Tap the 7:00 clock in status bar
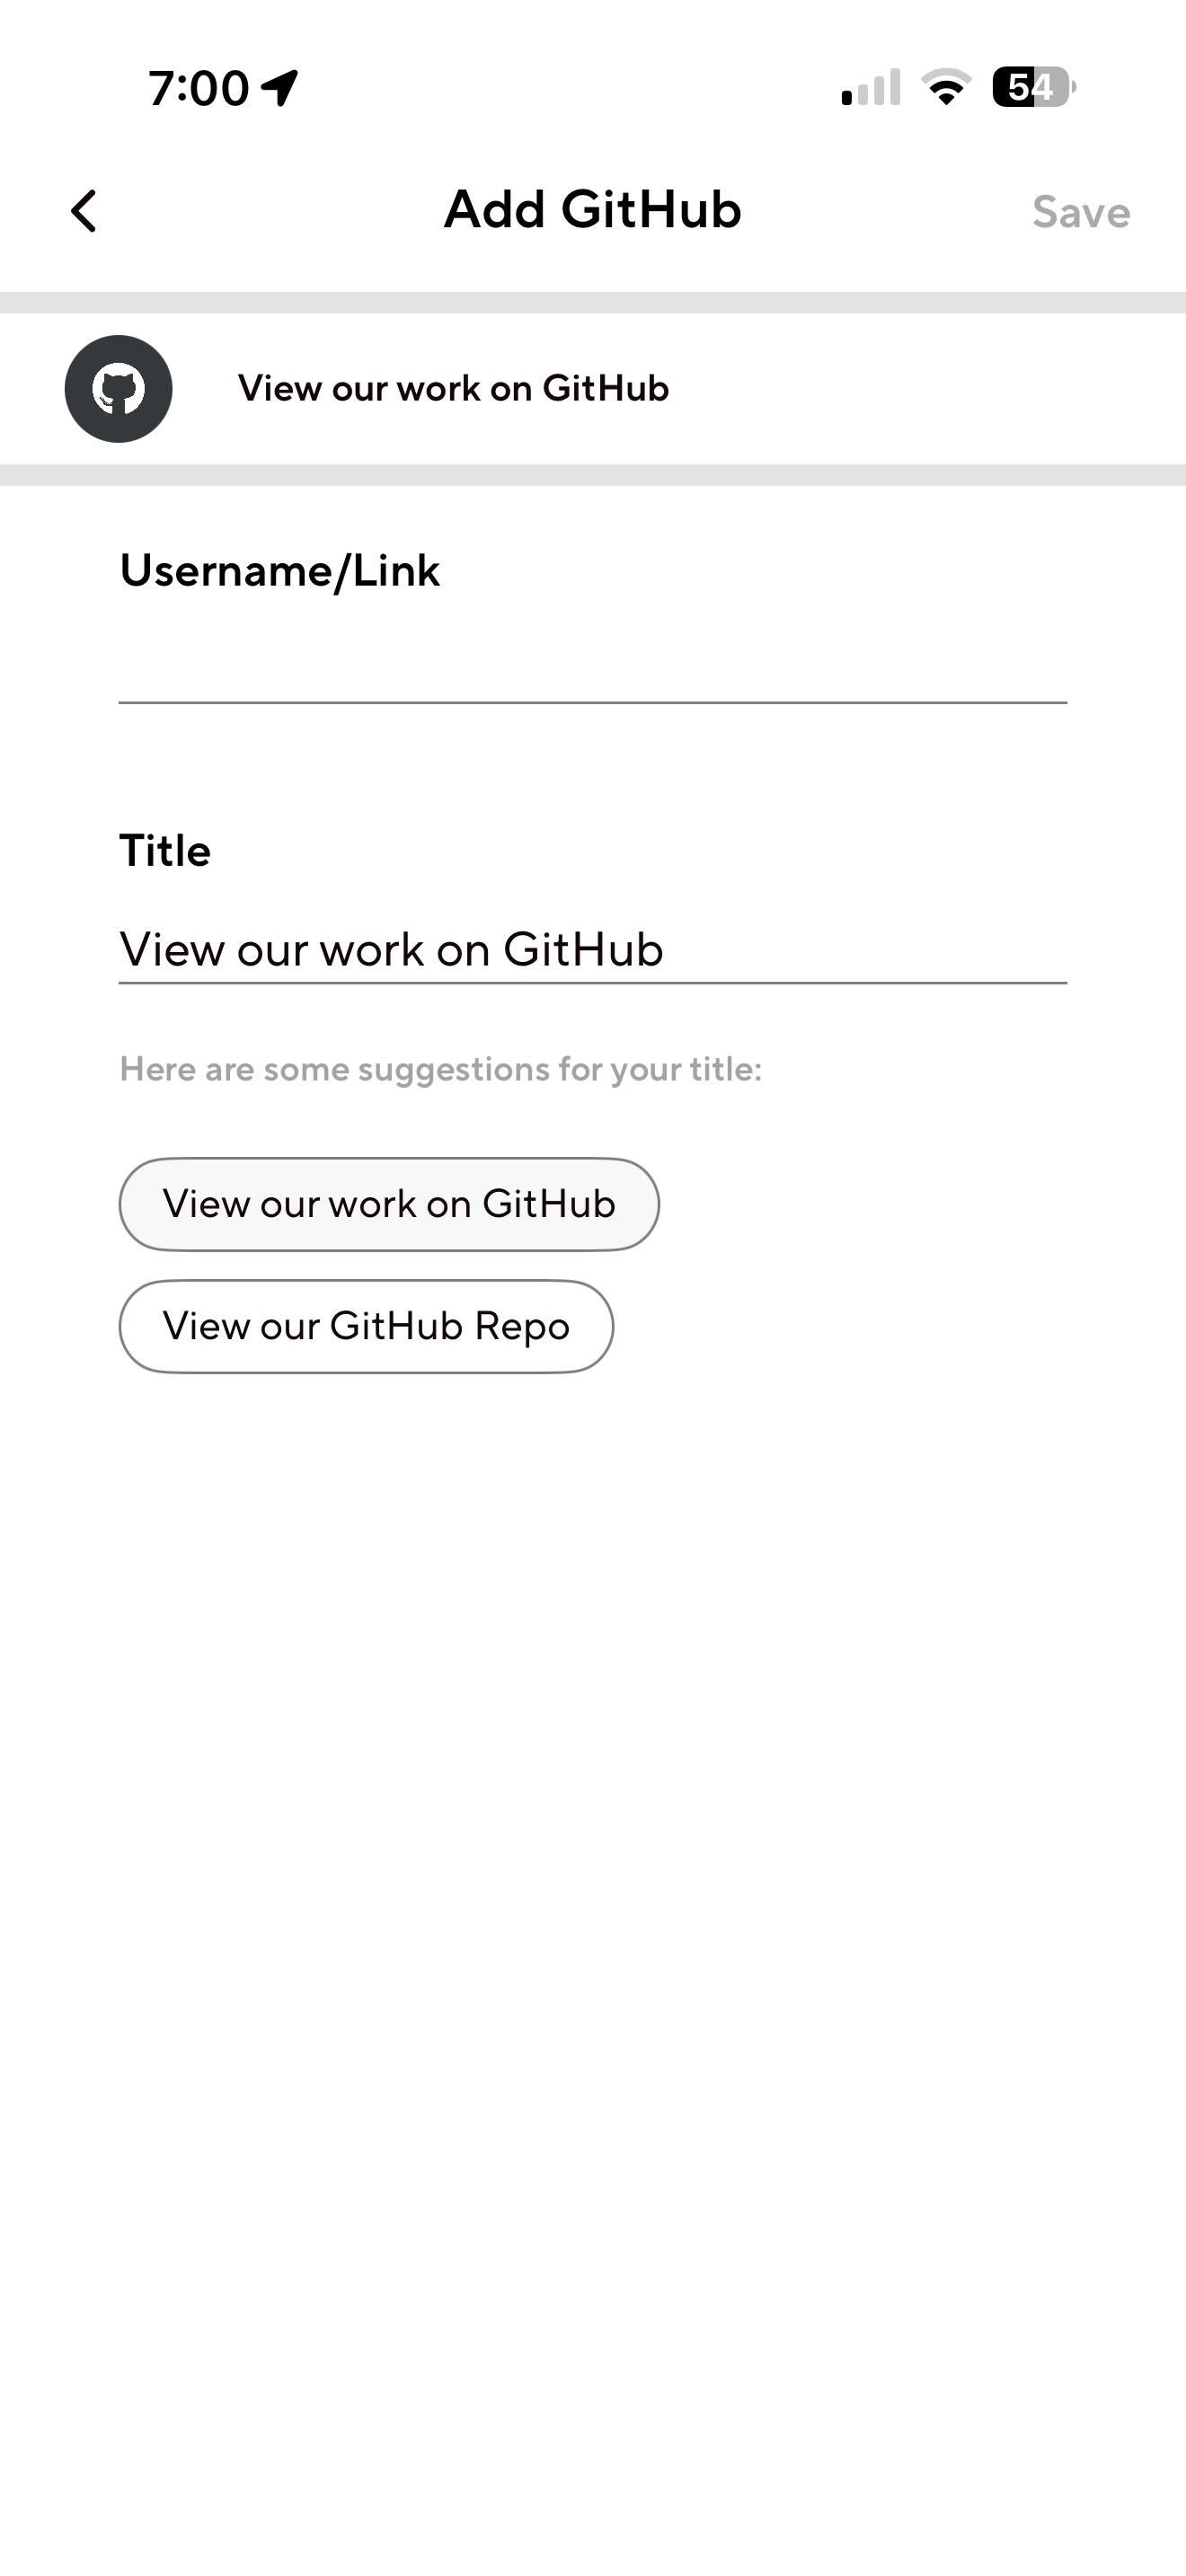The height and width of the screenshot is (2576, 1186). click(x=199, y=88)
